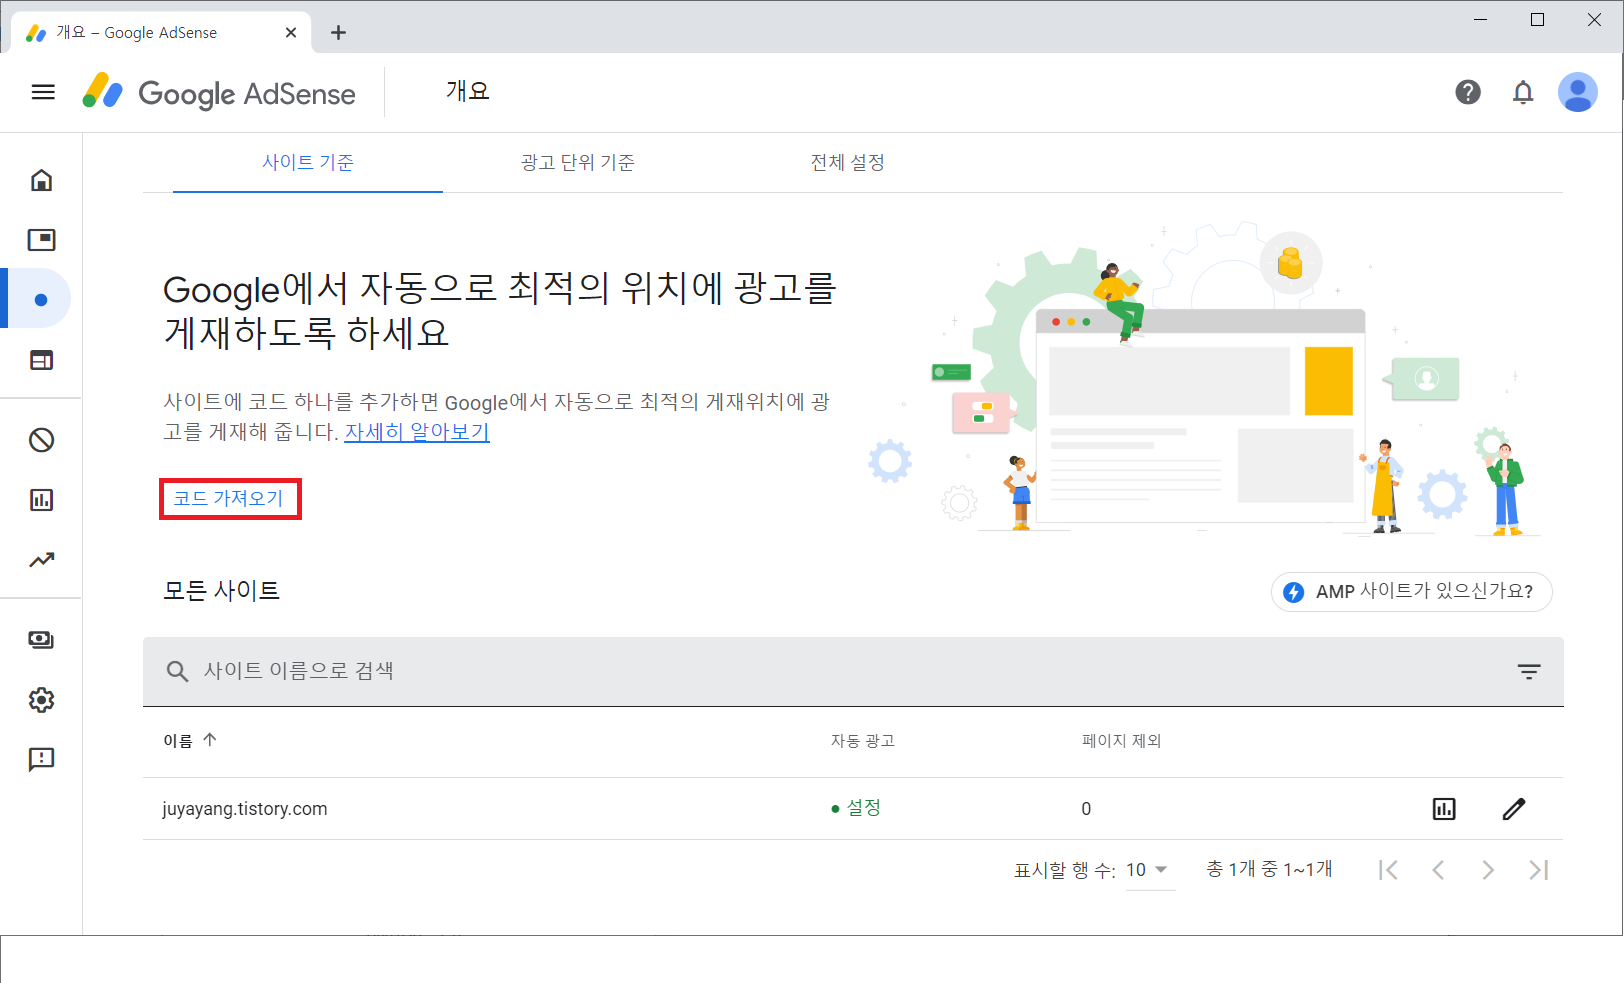This screenshot has height=983, width=1624.
Task: Click the 설정 auto ads status
Action: pyautogui.click(x=856, y=808)
